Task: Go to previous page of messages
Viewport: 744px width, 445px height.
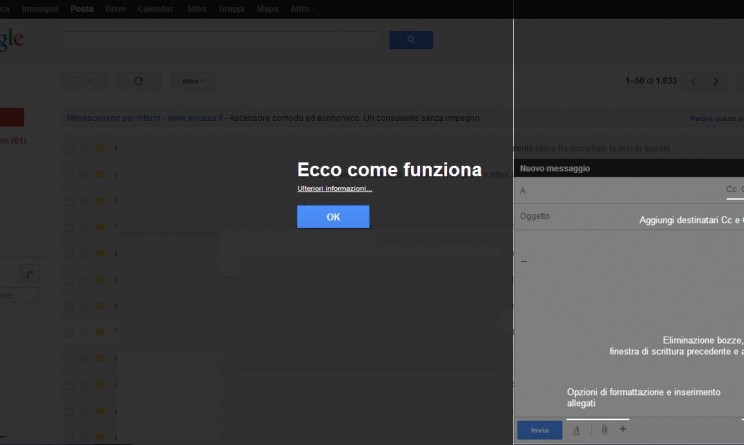Action: click(x=693, y=81)
